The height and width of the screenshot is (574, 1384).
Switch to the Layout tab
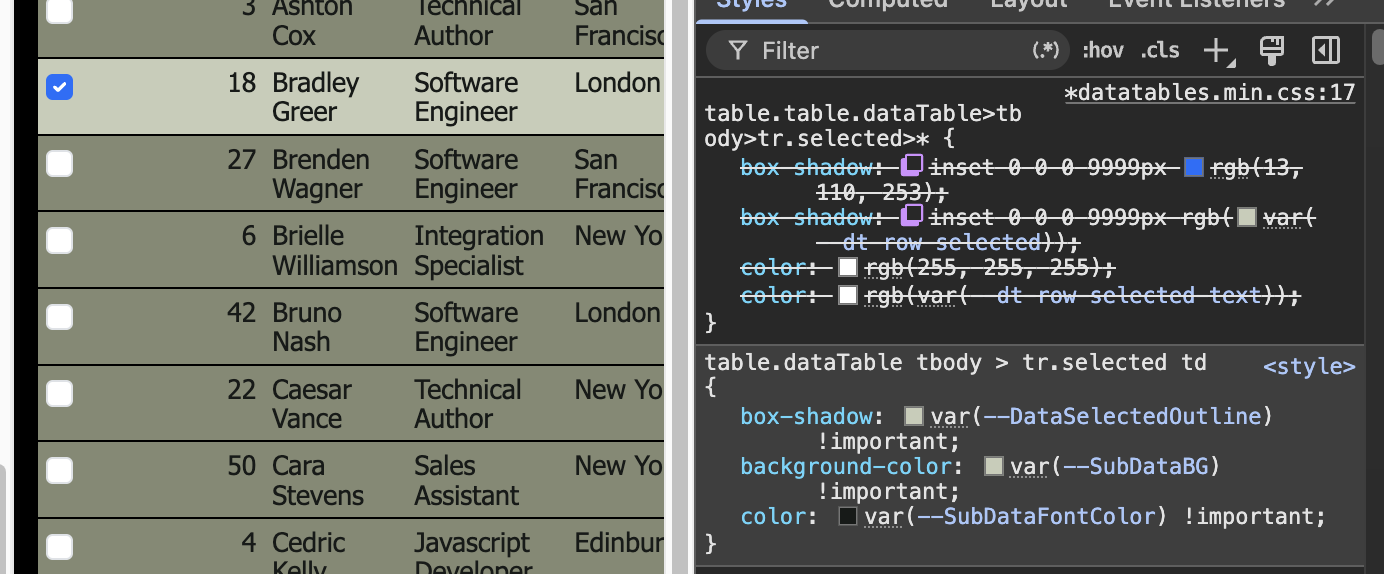click(1028, 4)
